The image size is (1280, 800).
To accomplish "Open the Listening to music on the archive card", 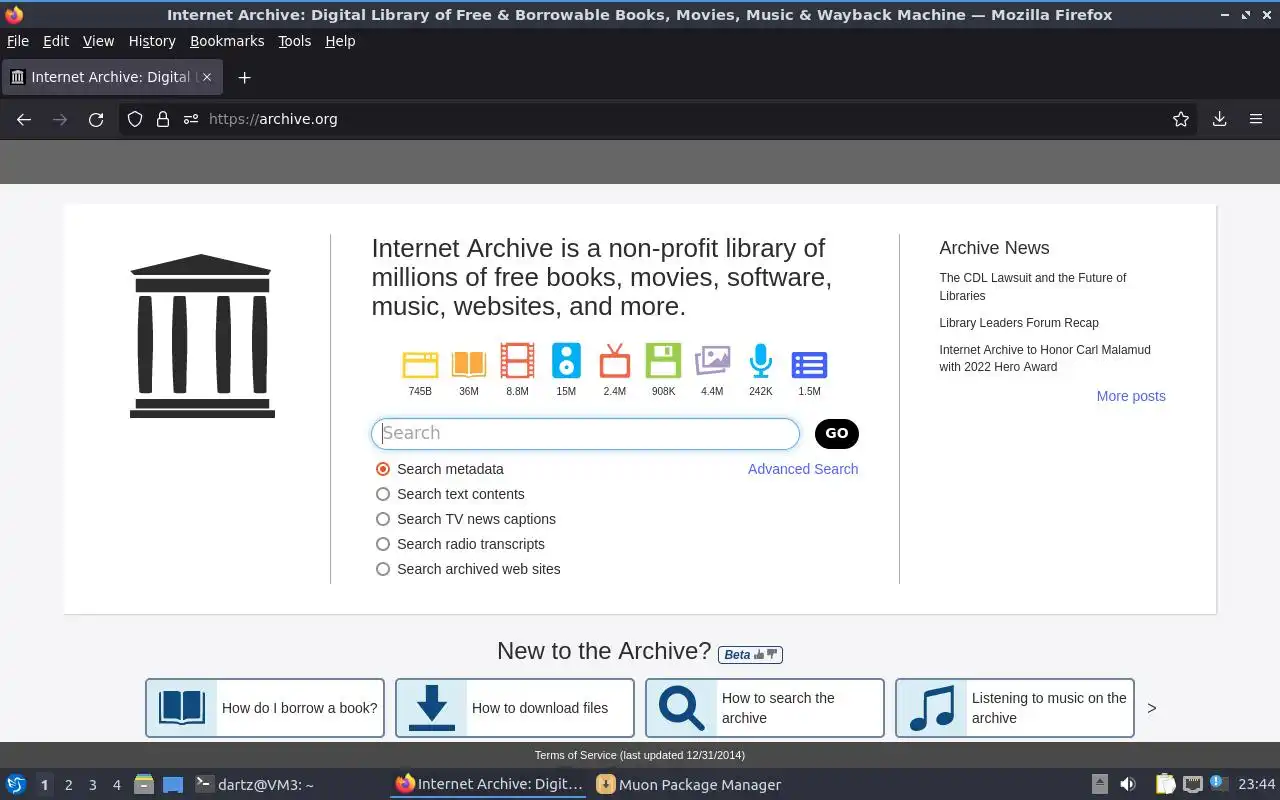I will [x=1015, y=708].
